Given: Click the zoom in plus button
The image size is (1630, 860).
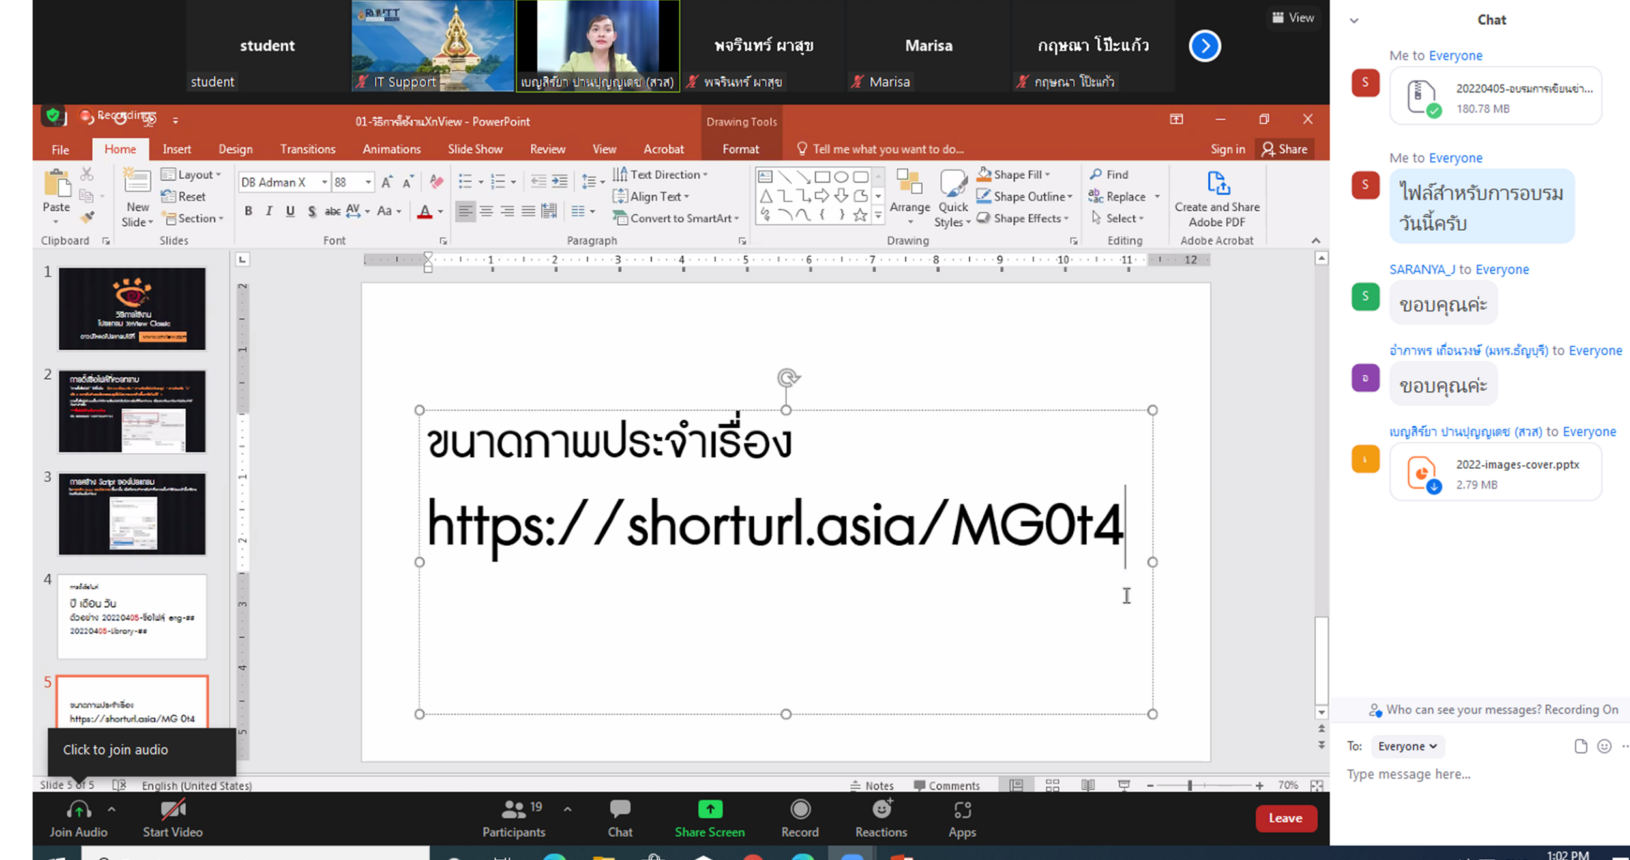Looking at the screenshot, I should point(1260,786).
